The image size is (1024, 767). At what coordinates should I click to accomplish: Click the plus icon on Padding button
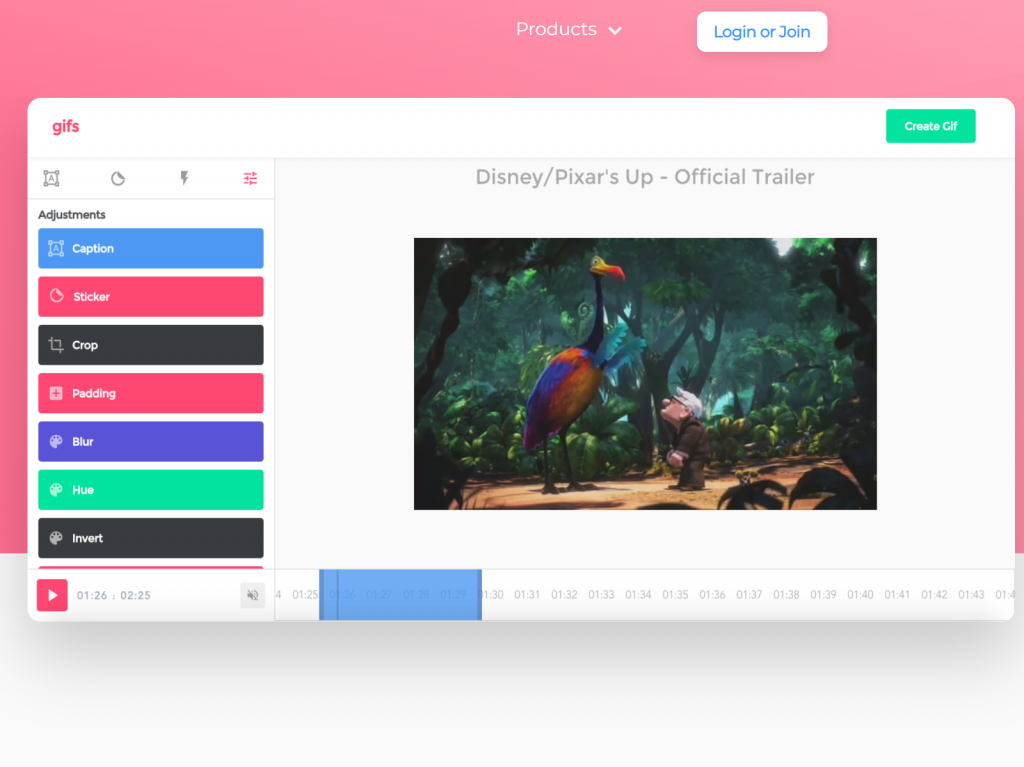point(56,393)
